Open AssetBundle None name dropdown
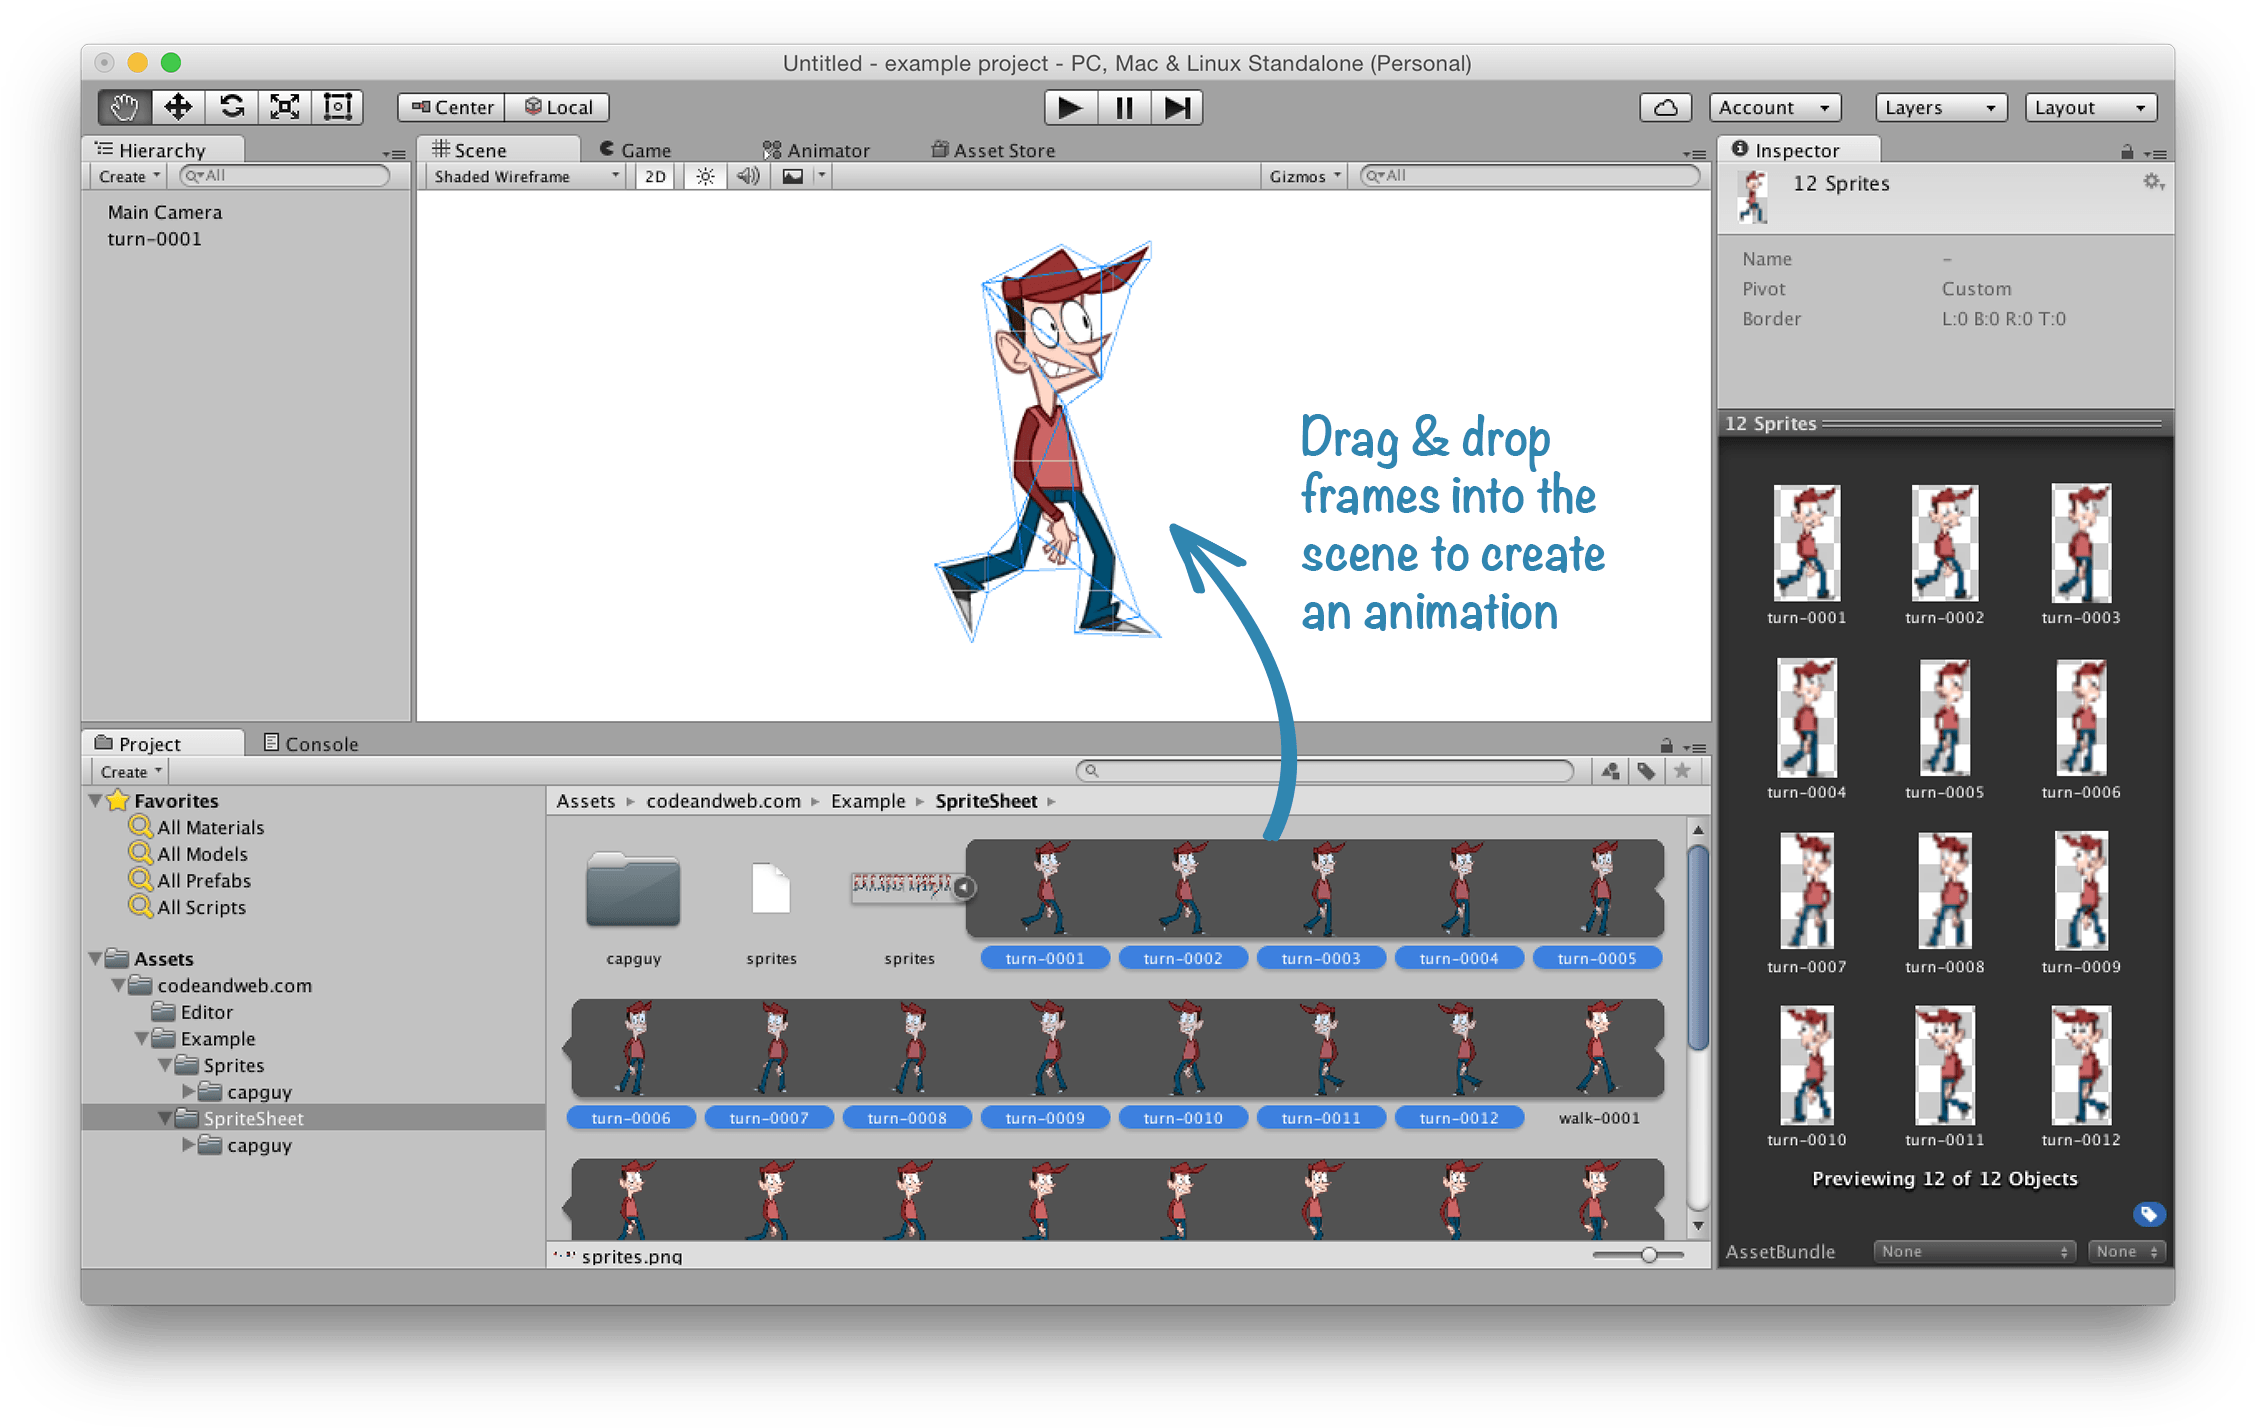This screenshot has width=2255, height=1428. tap(1974, 1251)
